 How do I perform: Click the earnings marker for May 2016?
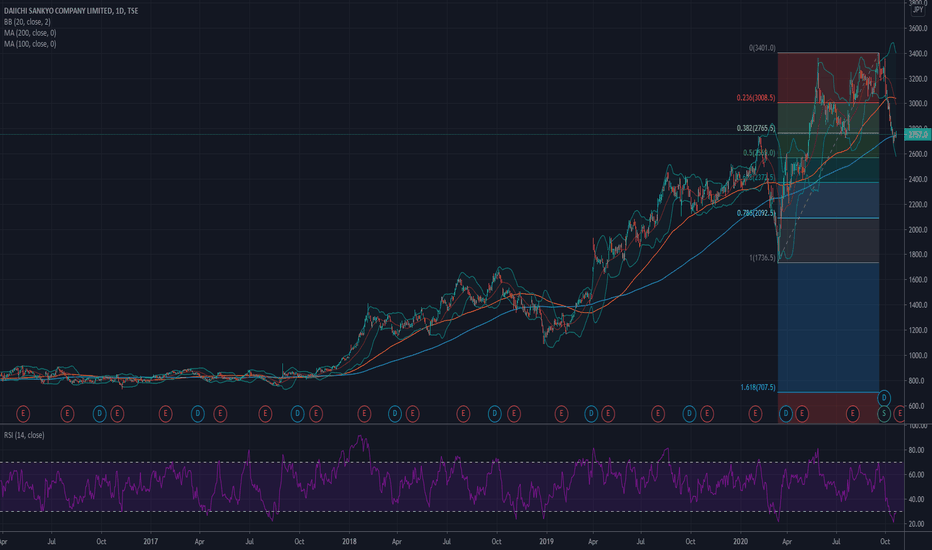(x=23, y=413)
